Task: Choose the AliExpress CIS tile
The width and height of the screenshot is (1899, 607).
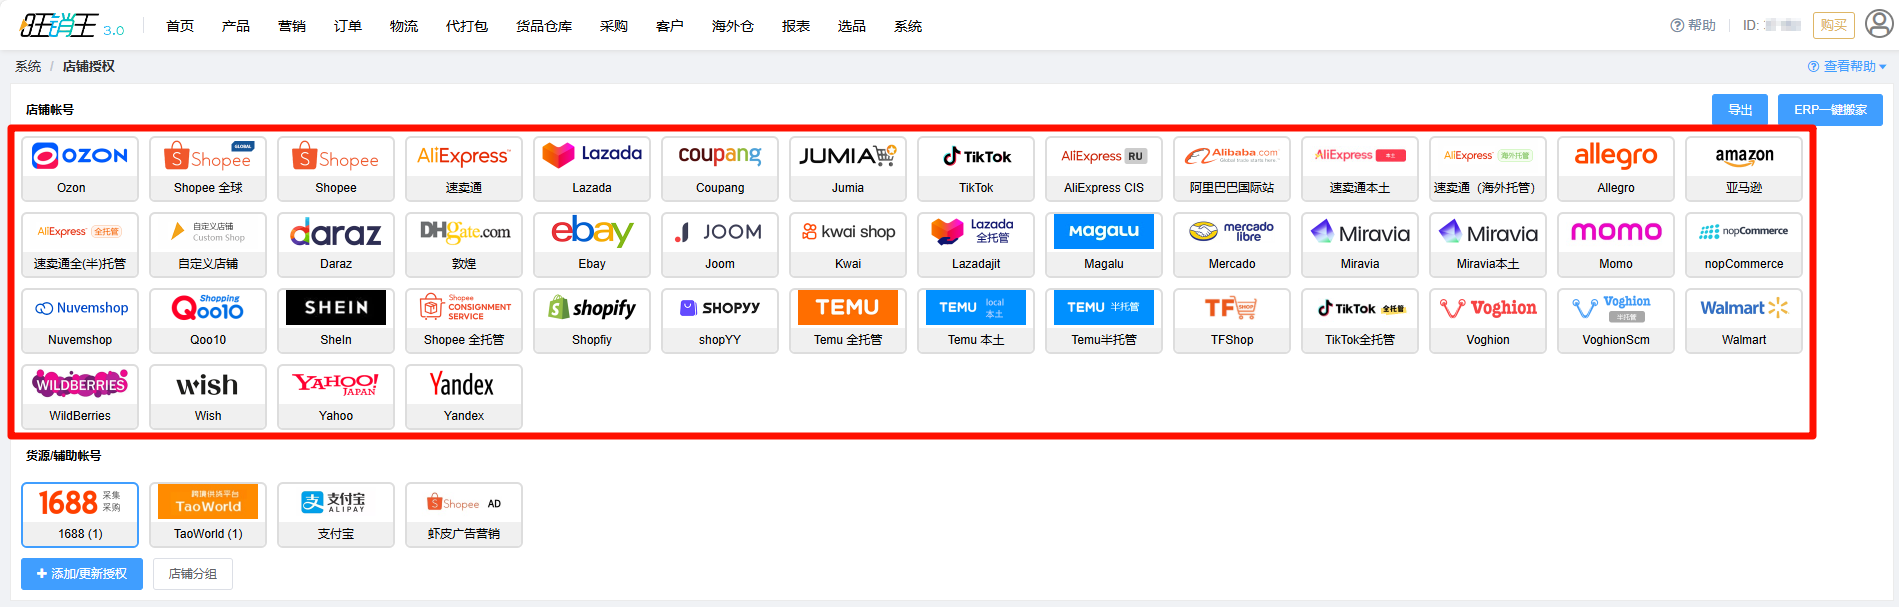Action: 1104,169
